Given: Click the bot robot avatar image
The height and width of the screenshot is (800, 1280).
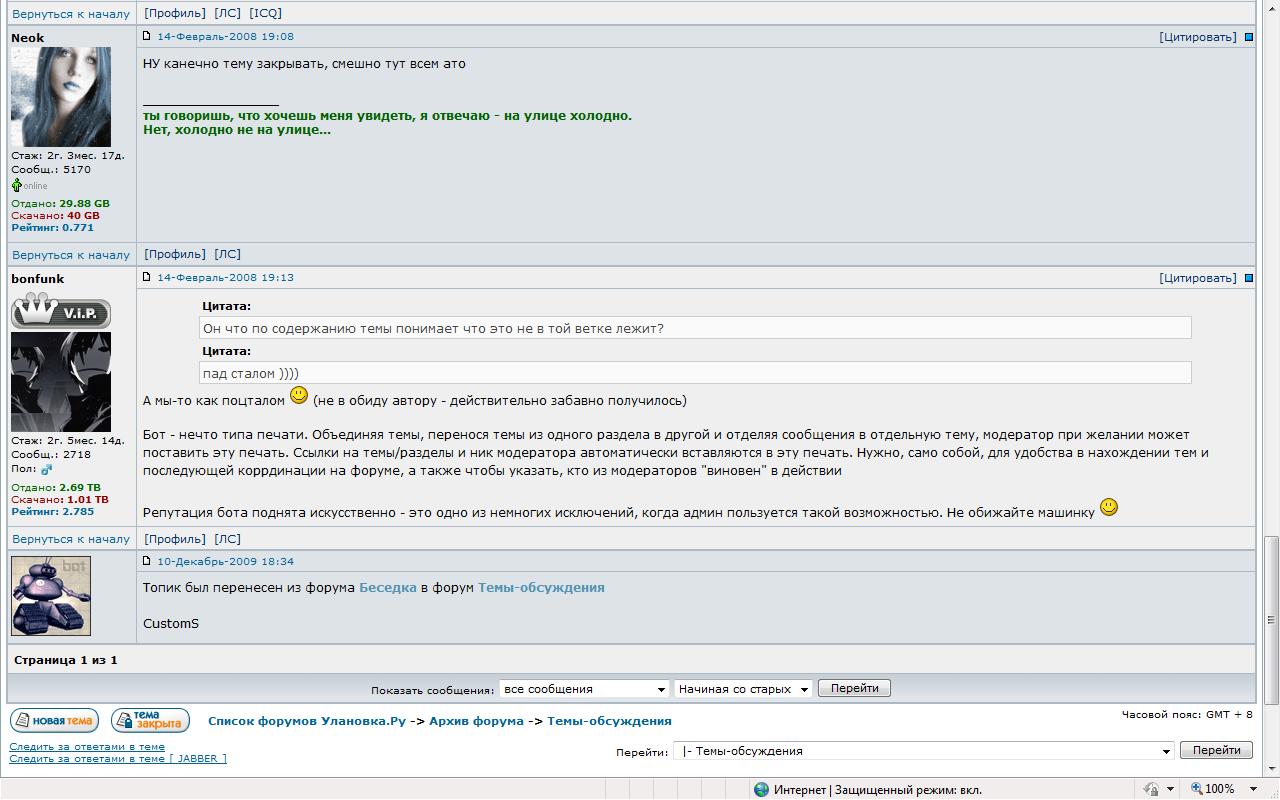Looking at the screenshot, I should pyautogui.click(x=51, y=596).
